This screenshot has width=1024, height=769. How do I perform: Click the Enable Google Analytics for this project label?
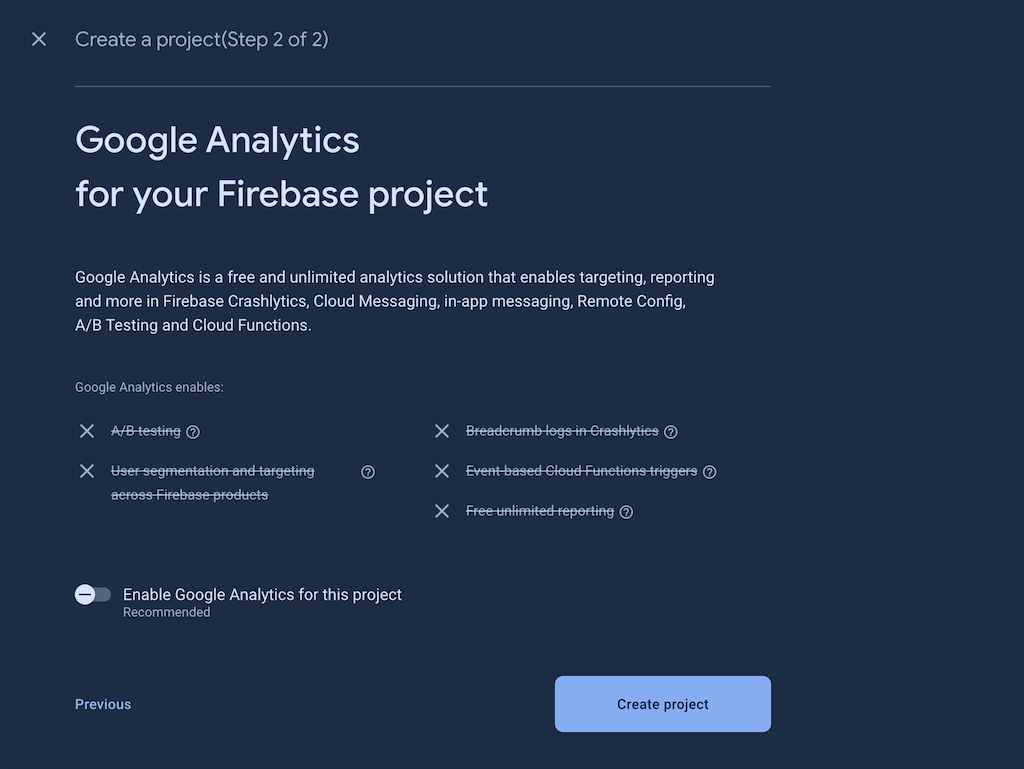(x=262, y=594)
